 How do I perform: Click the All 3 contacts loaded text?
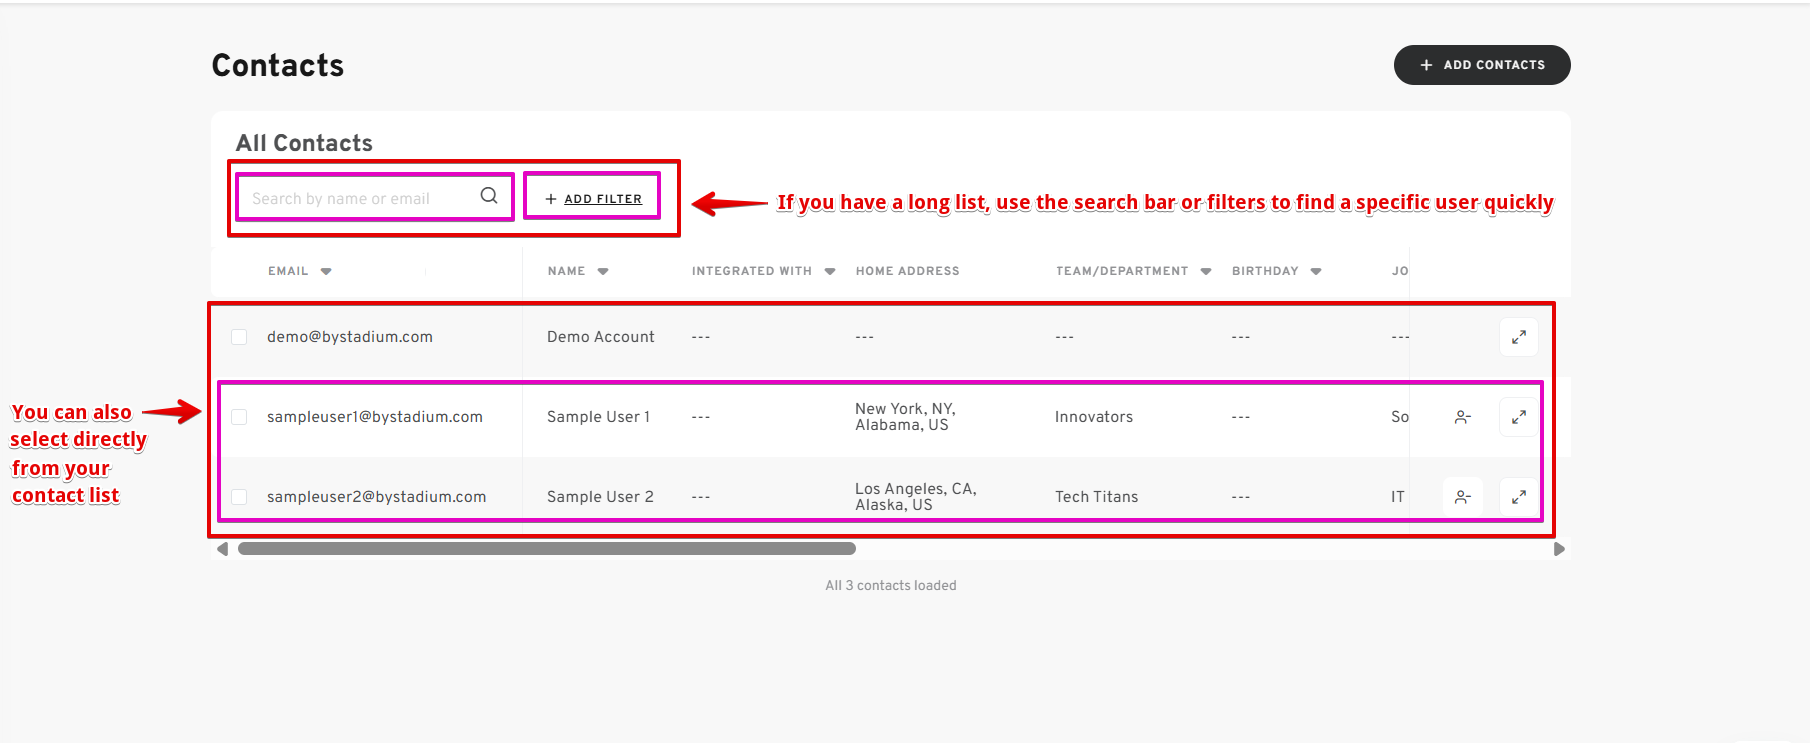tap(891, 586)
